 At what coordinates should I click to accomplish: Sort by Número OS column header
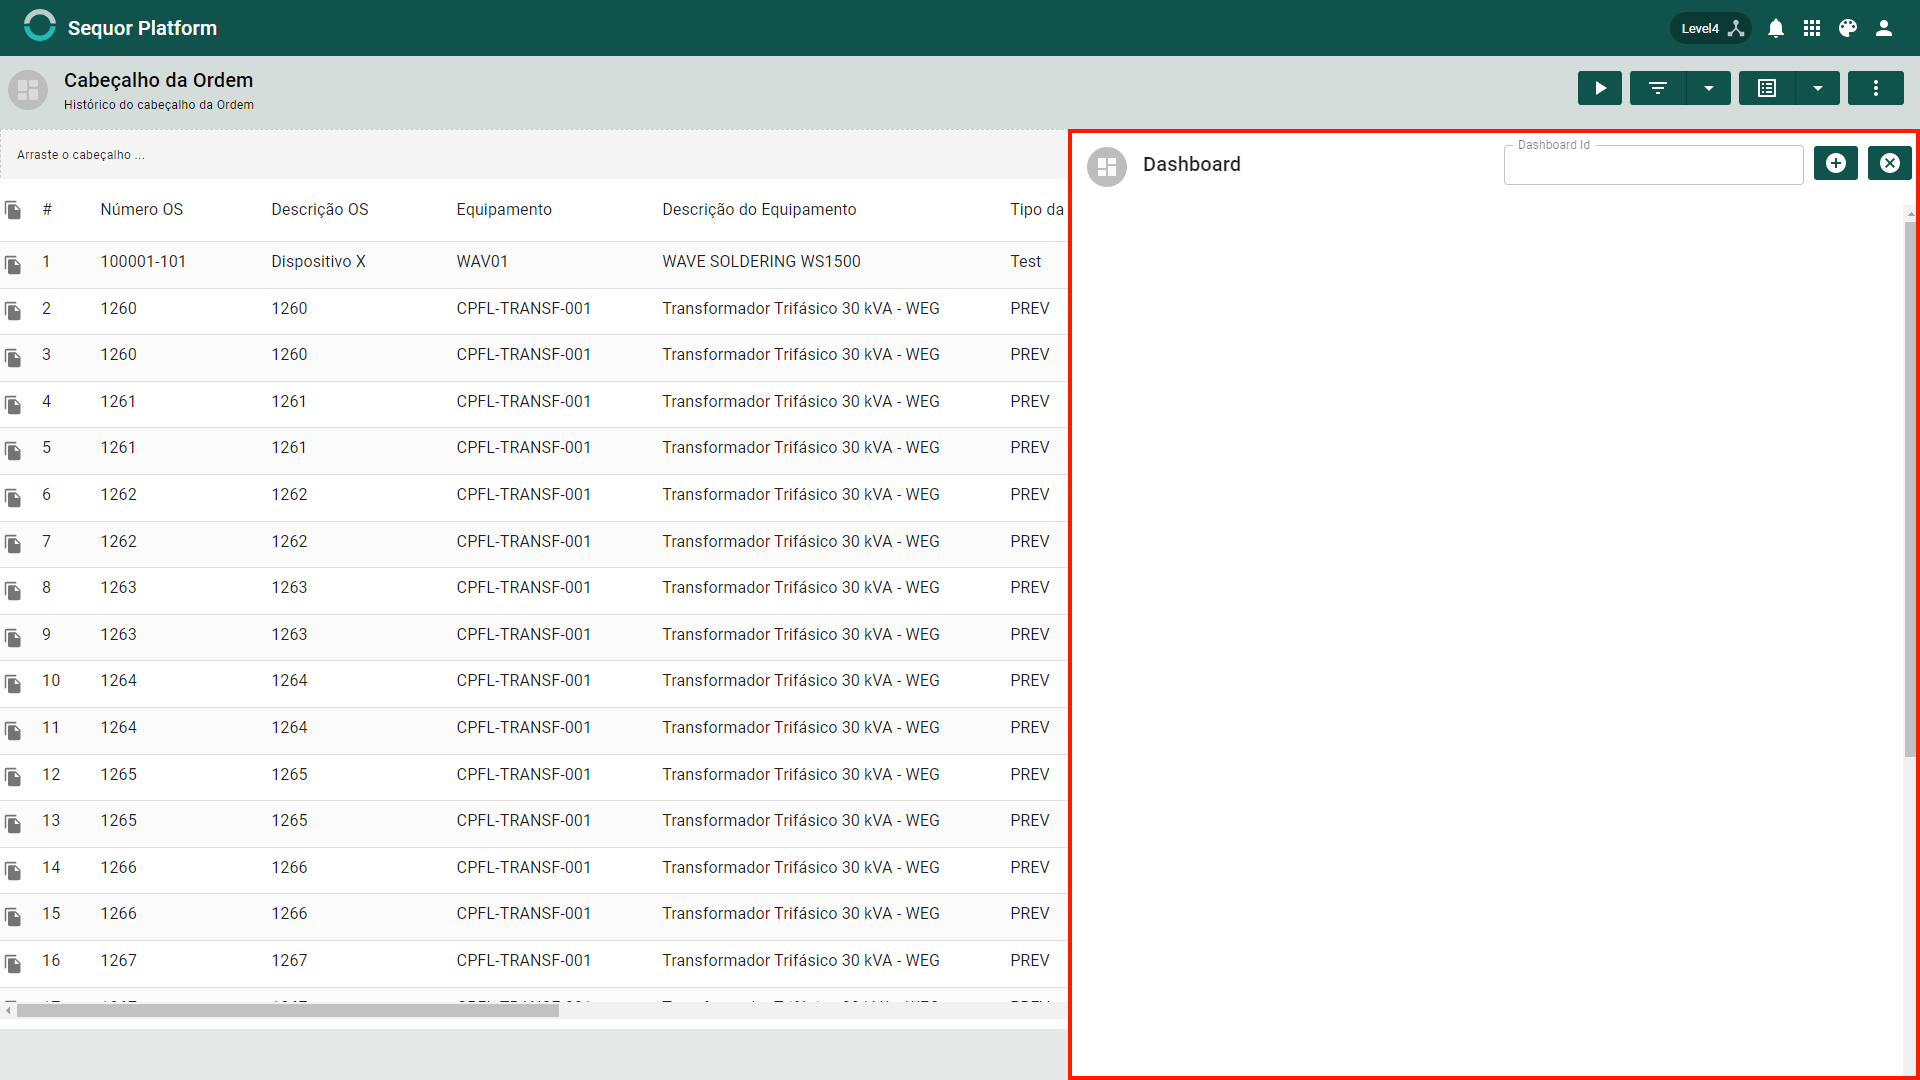coord(141,209)
